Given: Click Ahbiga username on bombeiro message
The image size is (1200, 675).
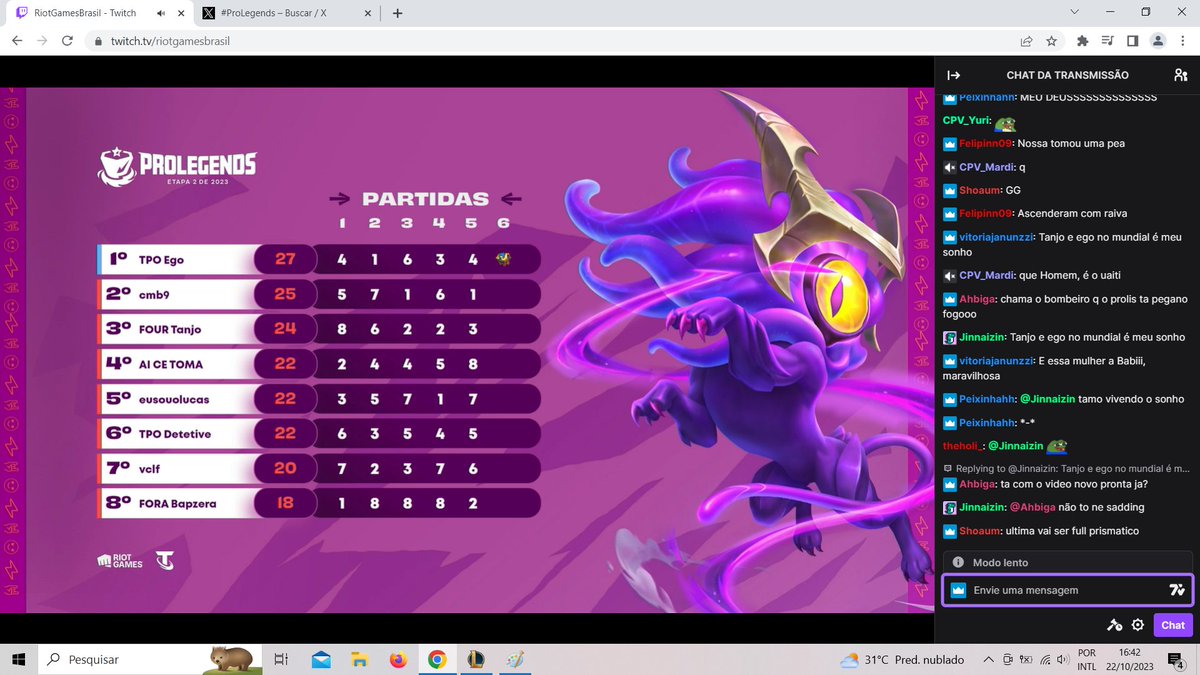Looking at the screenshot, I should (978, 299).
